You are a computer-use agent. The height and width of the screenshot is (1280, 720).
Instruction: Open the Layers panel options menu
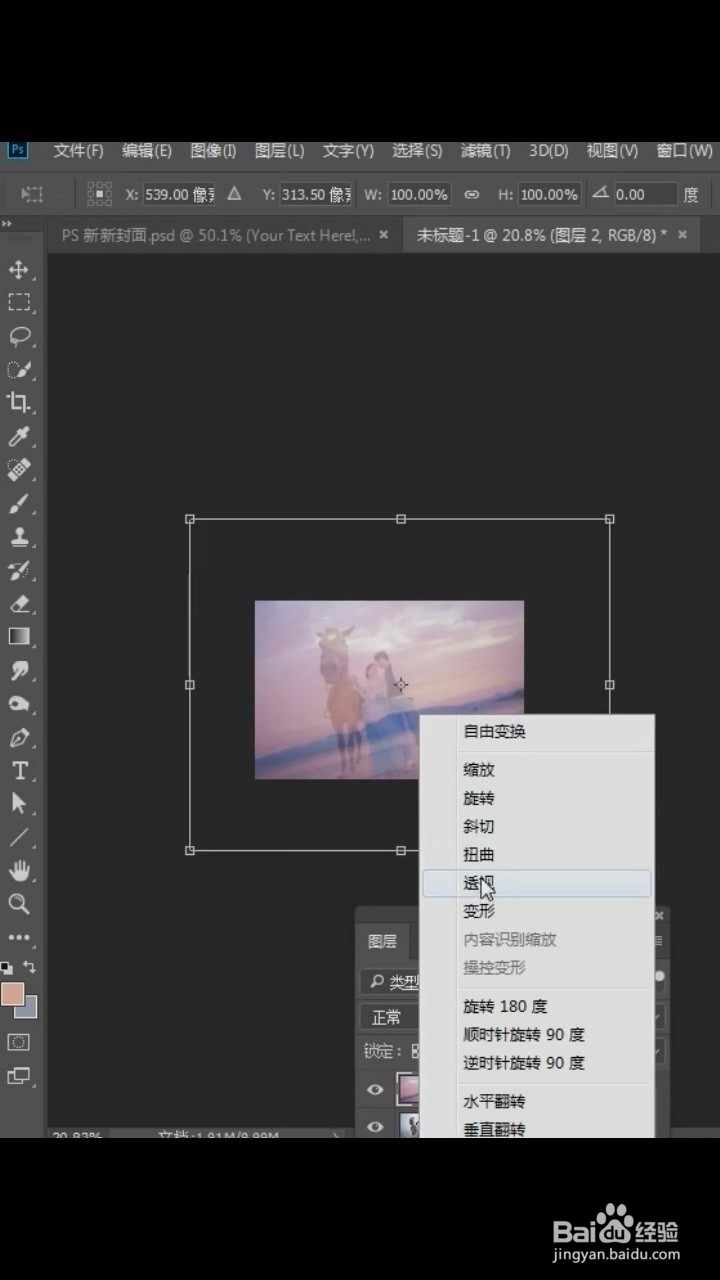pyautogui.click(x=660, y=941)
